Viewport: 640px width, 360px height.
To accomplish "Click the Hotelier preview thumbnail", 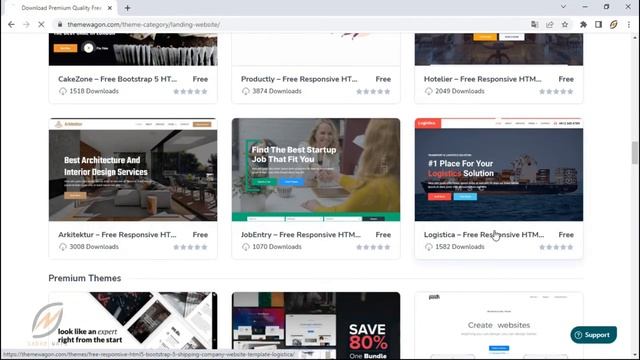I will [x=499, y=49].
